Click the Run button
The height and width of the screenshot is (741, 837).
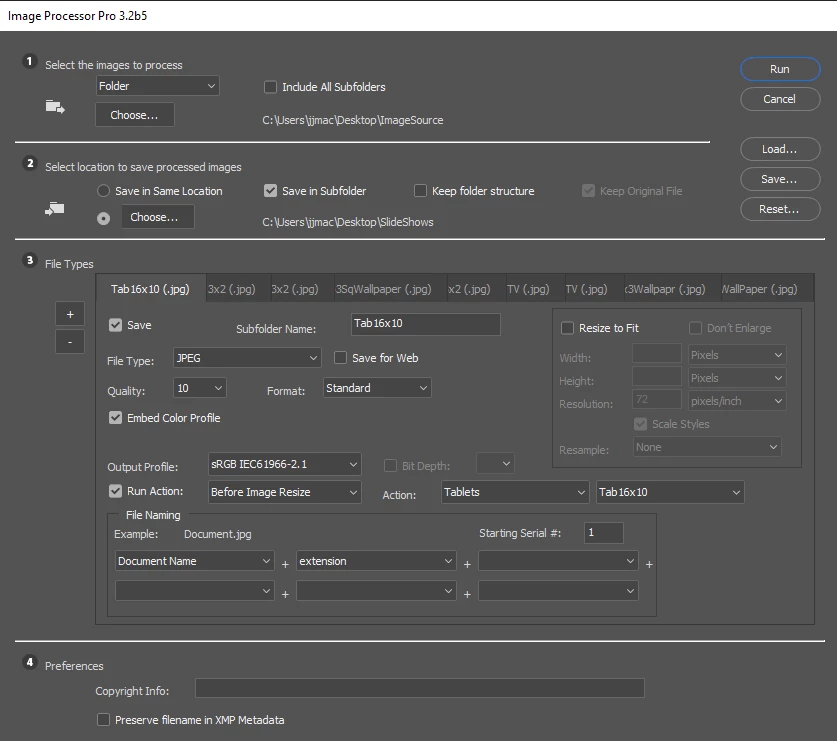[780, 69]
